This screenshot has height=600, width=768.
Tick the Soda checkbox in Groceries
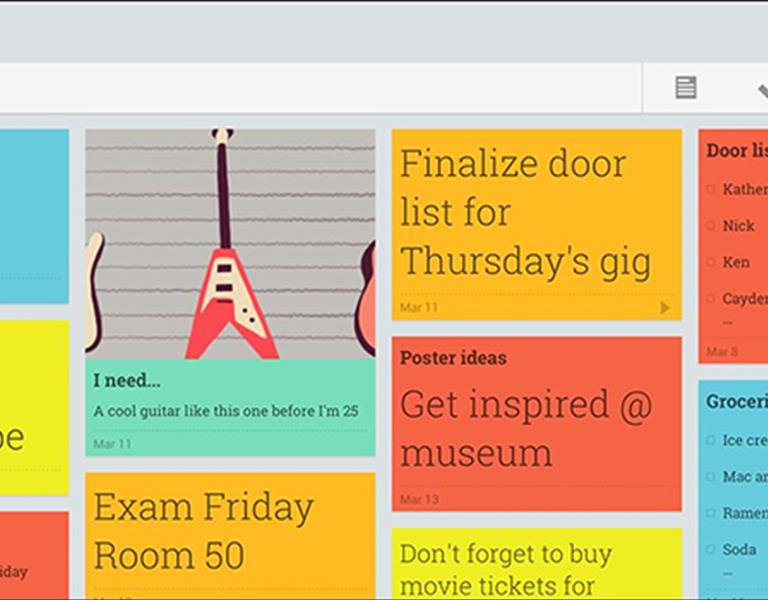point(711,550)
